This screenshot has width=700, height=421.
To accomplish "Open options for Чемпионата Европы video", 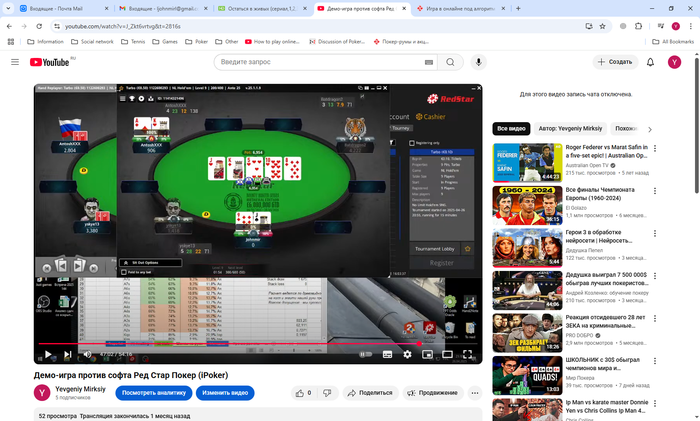I will point(654,191).
